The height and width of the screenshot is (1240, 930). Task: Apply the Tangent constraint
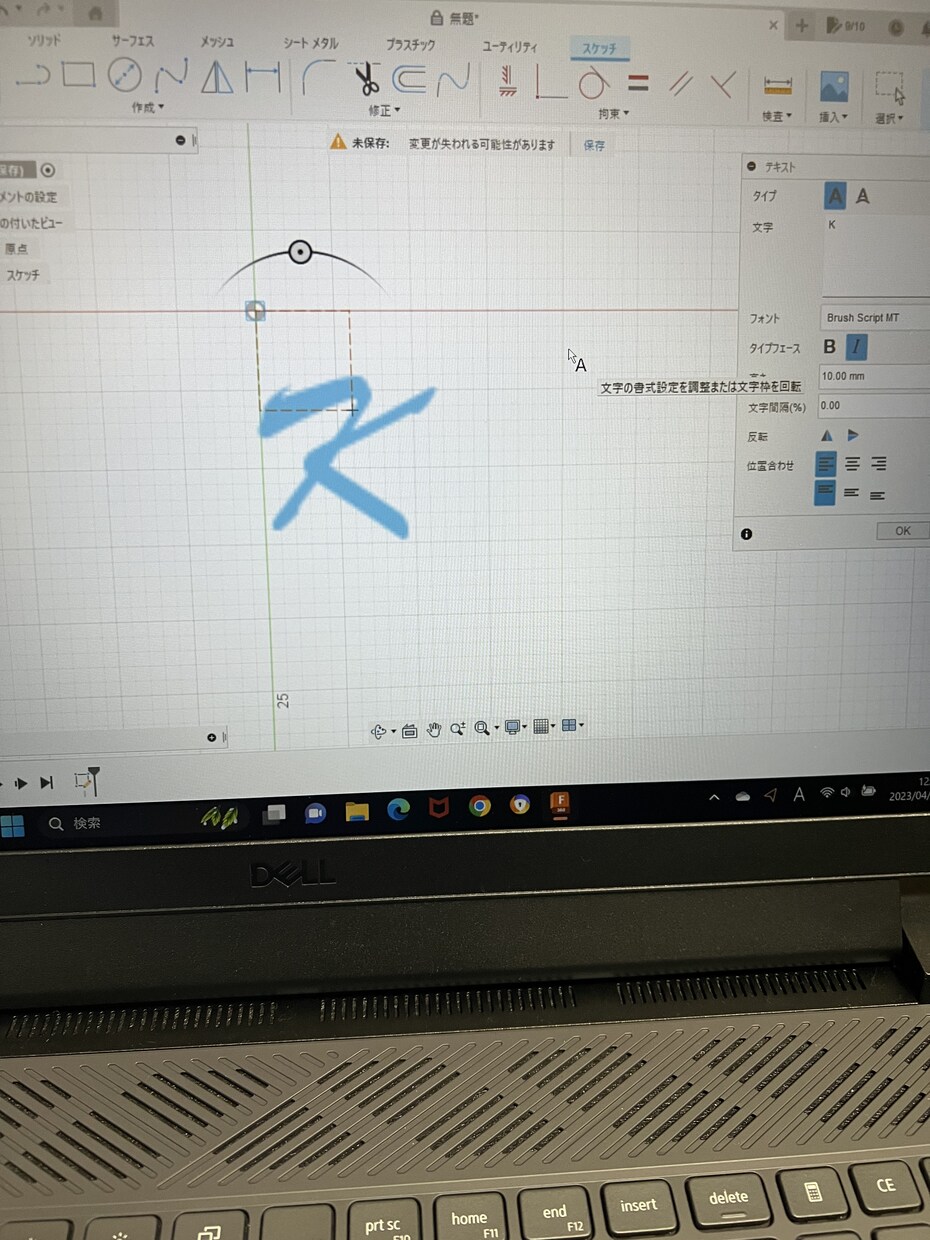[x=594, y=83]
